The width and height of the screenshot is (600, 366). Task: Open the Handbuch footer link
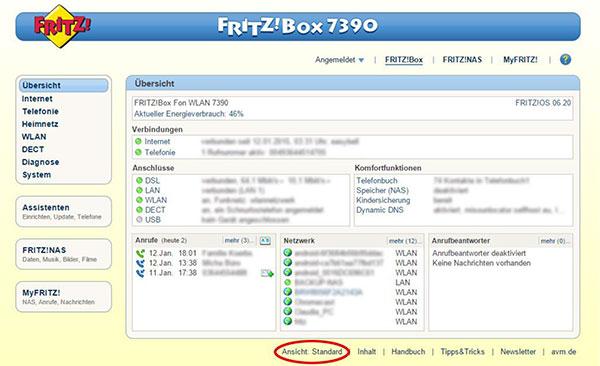[x=408, y=351]
